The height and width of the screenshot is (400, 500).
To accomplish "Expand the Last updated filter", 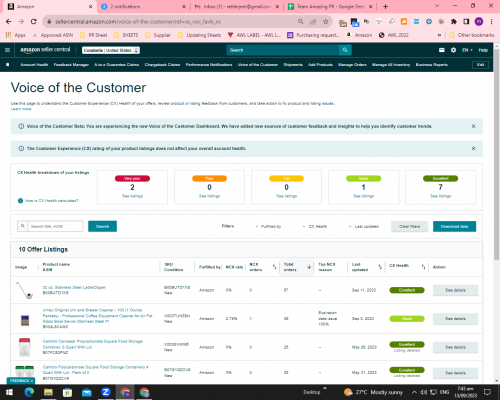I will pyautogui.click(x=364, y=226).
